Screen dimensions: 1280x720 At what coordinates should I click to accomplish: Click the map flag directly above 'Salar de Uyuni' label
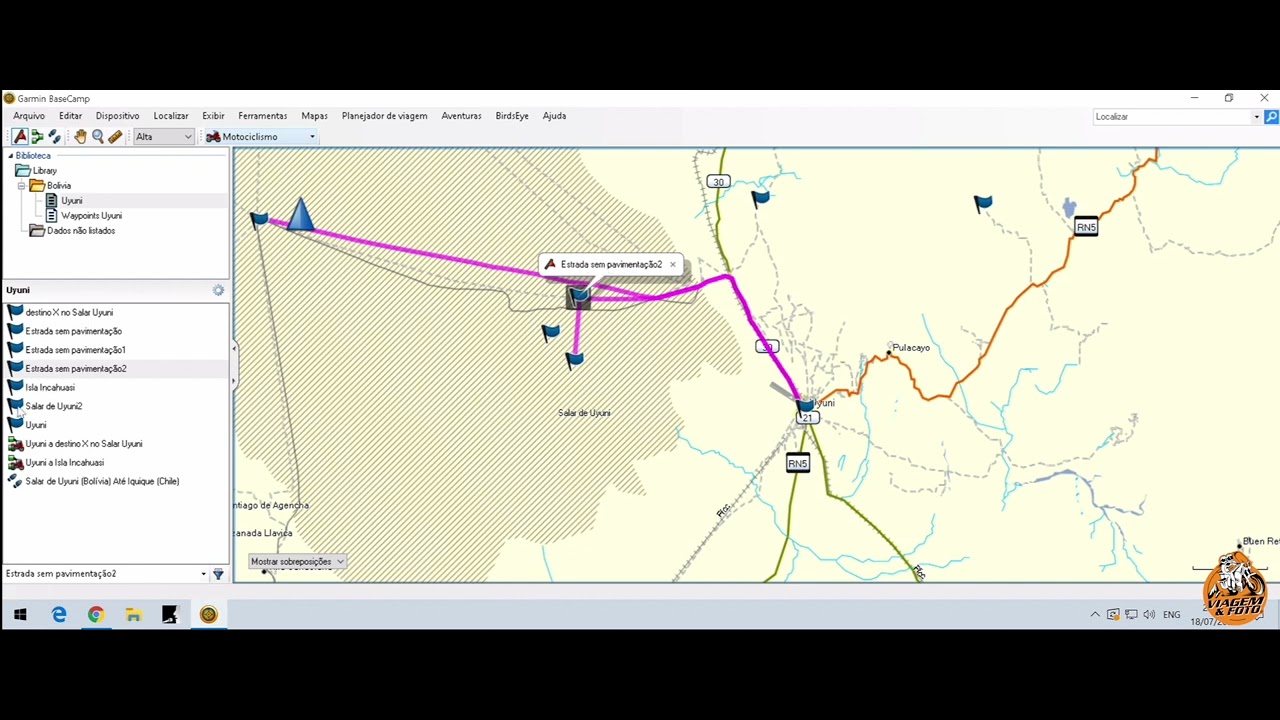pos(574,360)
